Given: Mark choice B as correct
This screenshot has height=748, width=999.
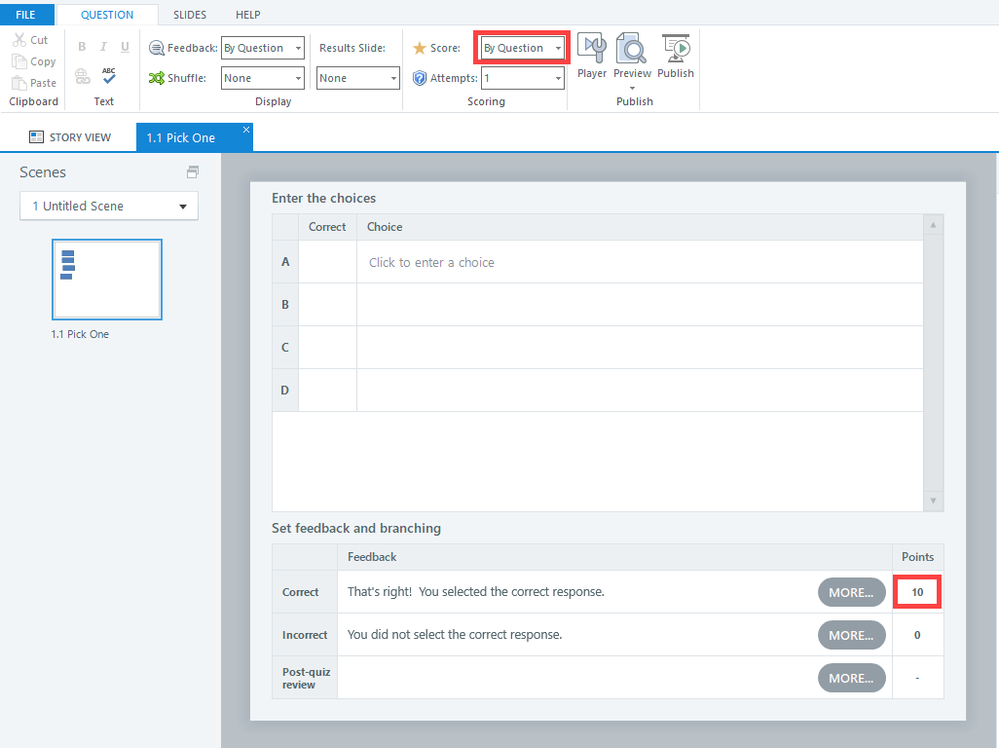Looking at the screenshot, I should [x=327, y=304].
